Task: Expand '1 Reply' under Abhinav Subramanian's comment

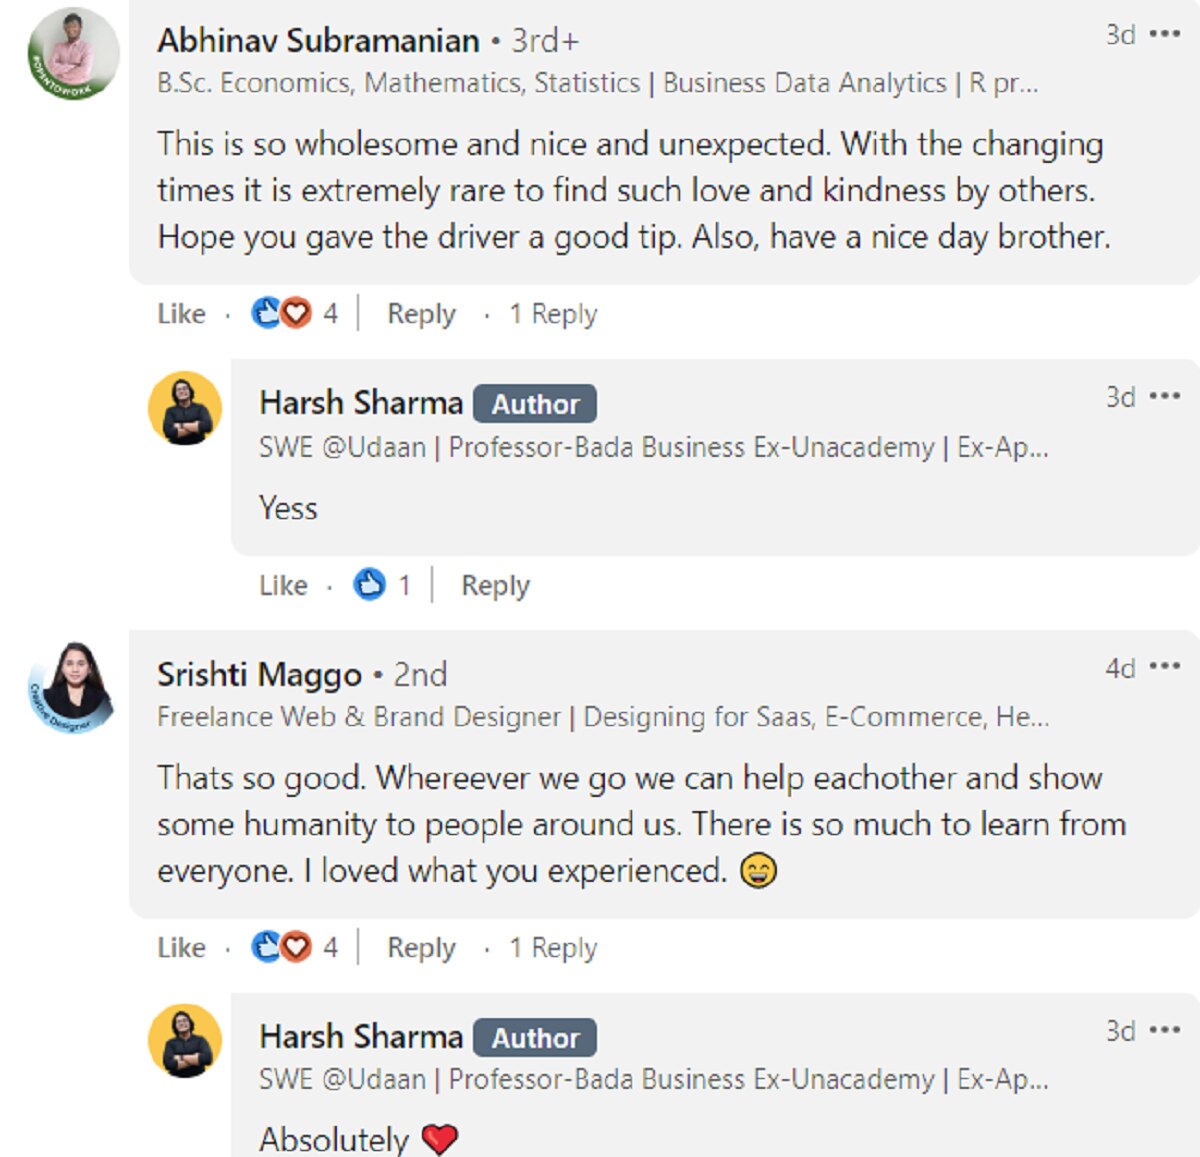Action: point(553,314)
